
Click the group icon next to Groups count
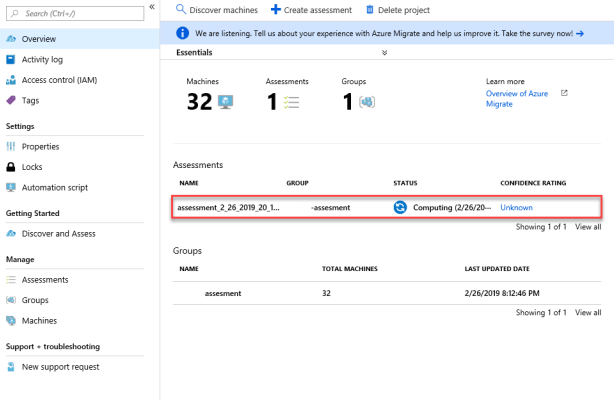point(367,102)
